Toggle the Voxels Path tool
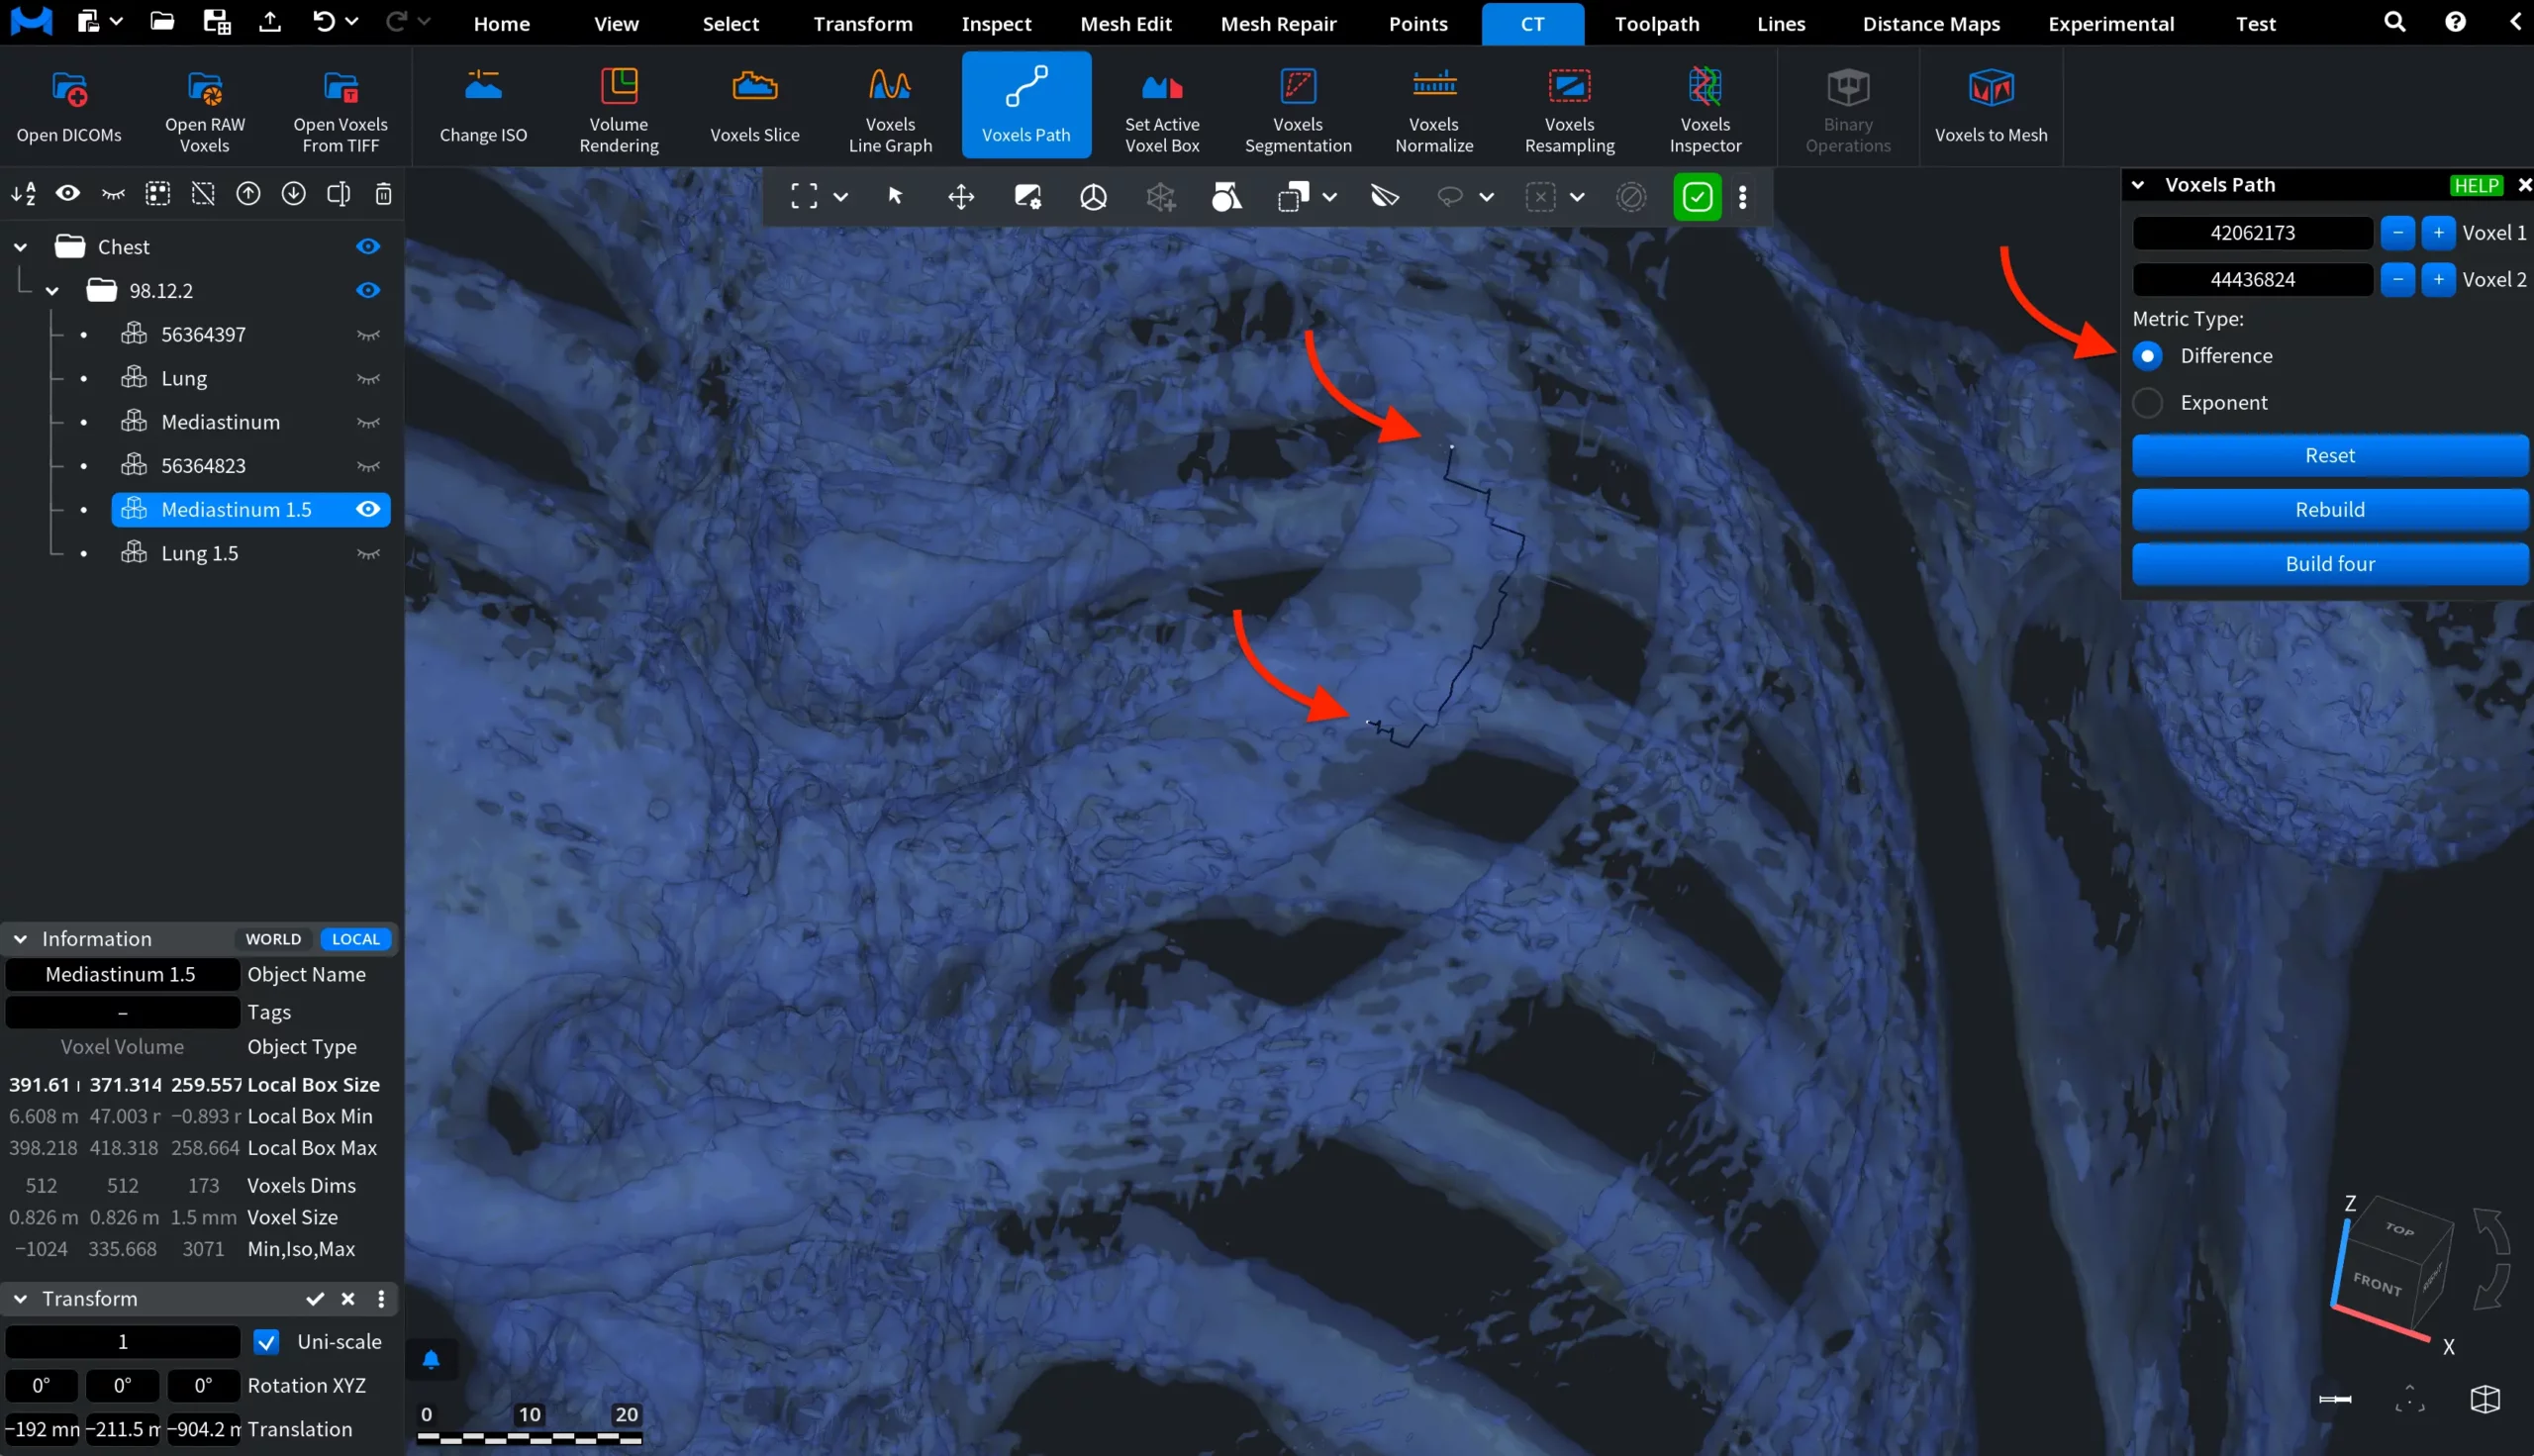Viewport: 2534px width, 1456px height. [1026, 106]
